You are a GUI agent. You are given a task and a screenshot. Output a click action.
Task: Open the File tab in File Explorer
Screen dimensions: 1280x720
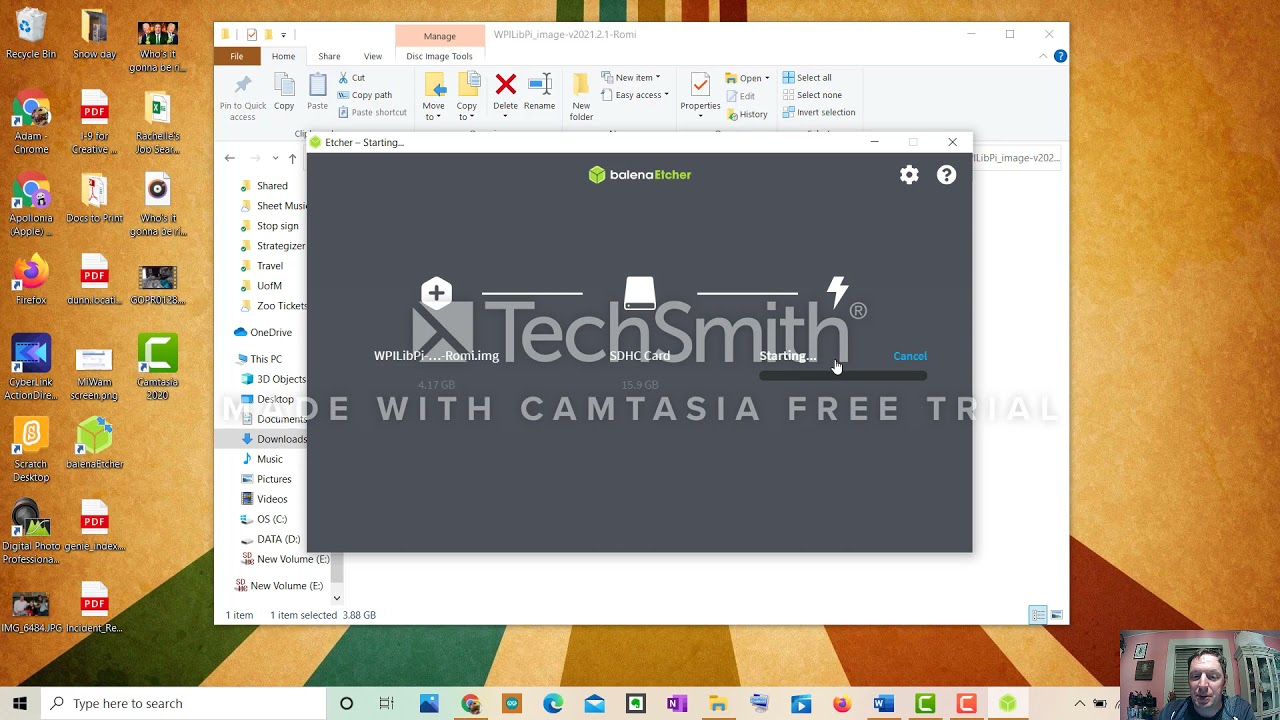tap(237, 56)
